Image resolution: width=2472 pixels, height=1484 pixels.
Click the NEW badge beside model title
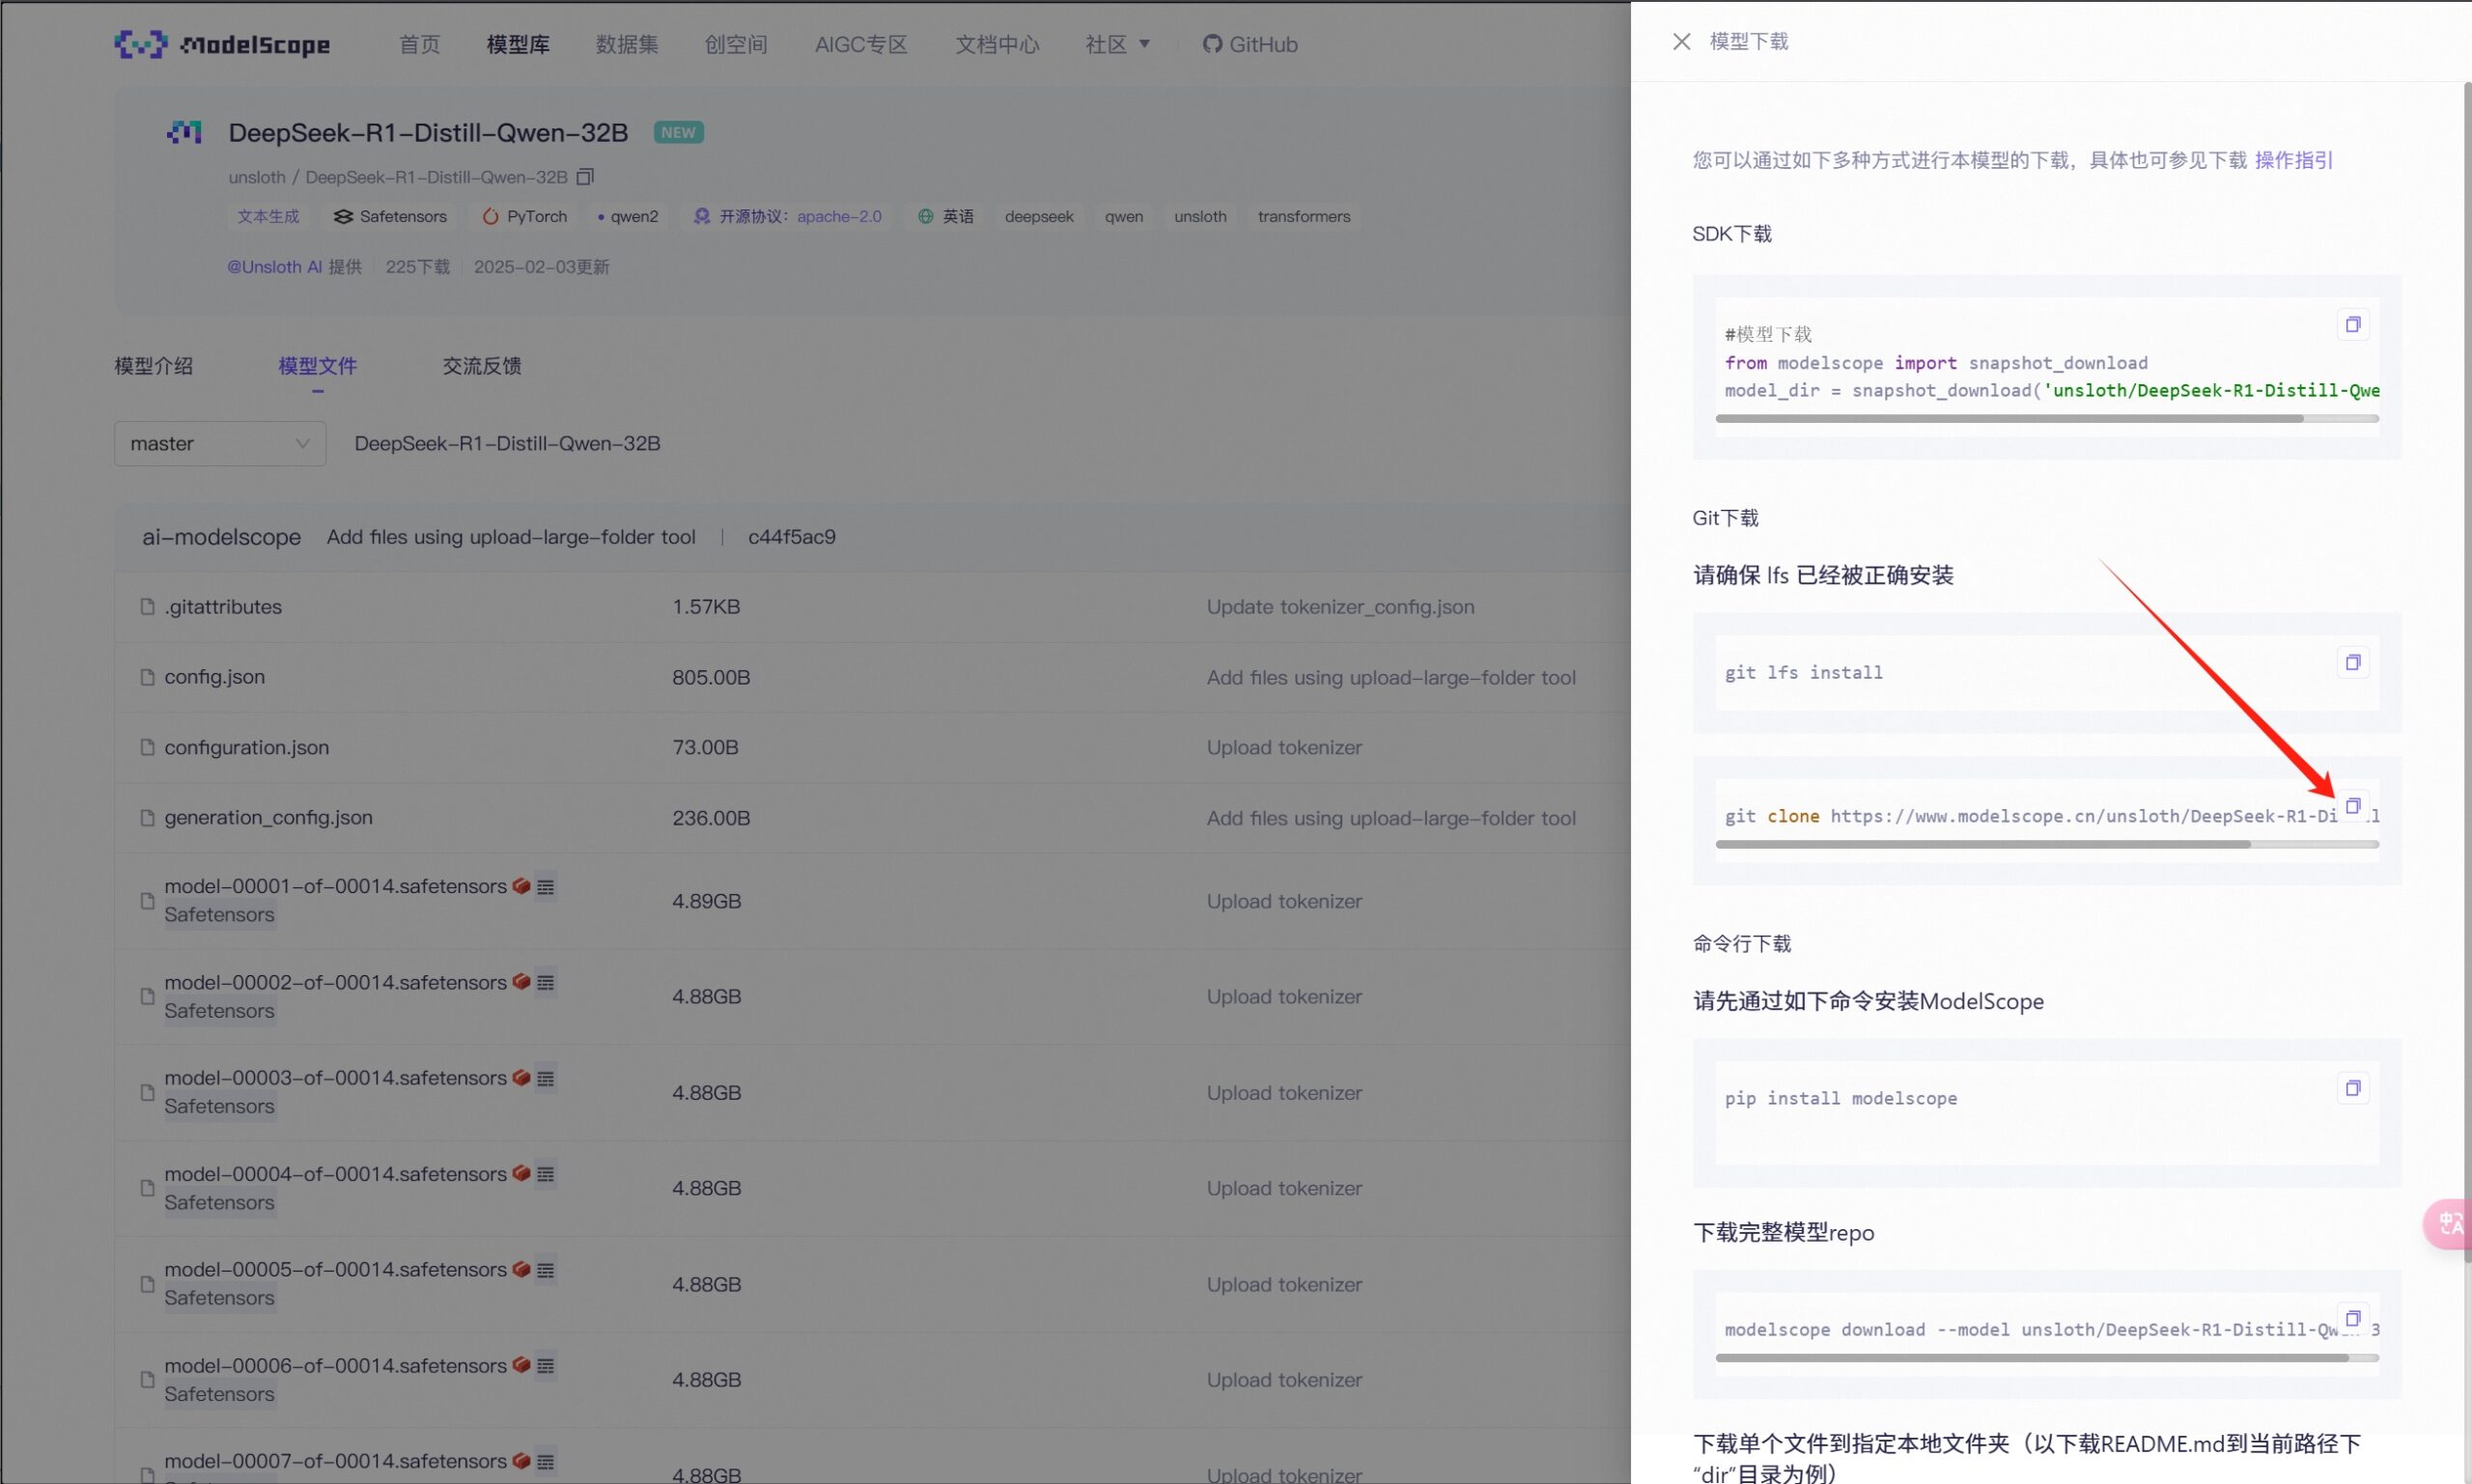coord(678,132)
